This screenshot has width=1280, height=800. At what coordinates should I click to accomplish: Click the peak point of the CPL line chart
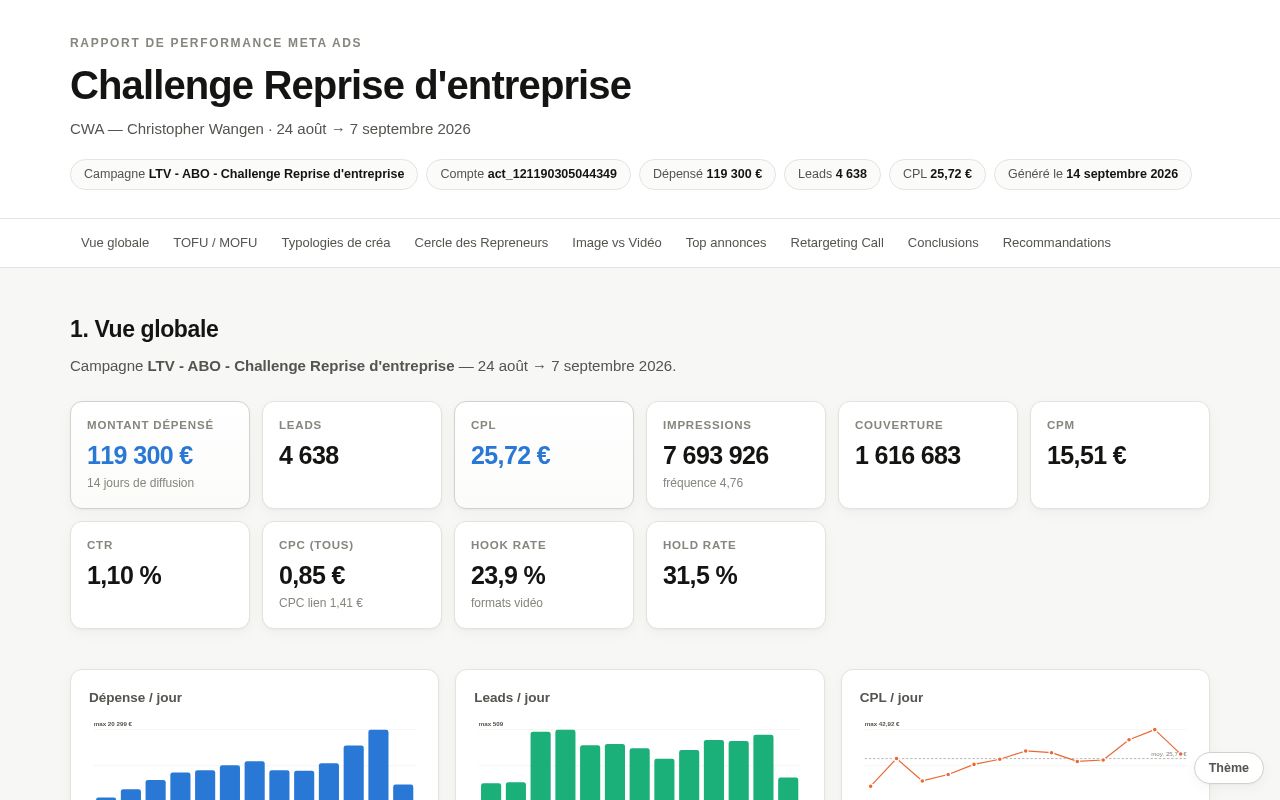[1154, 730]
